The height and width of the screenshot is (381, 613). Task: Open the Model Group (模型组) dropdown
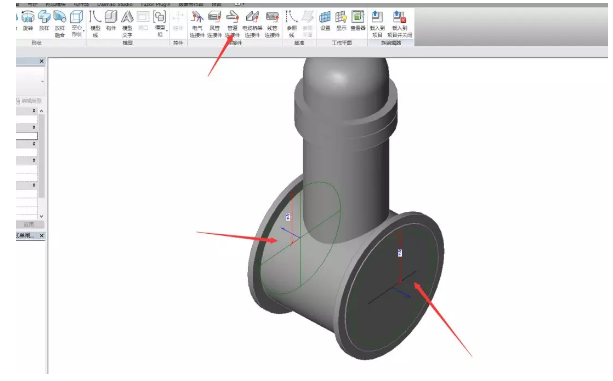pyautogui.click(x=160, y=24)
